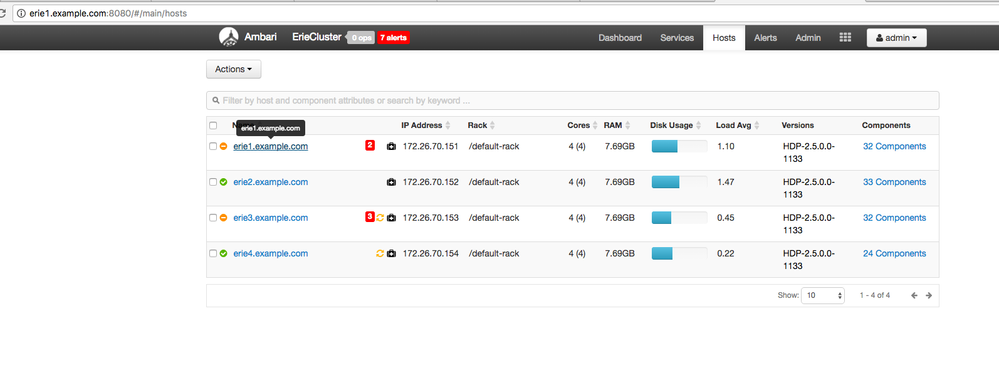The image size is (999, 377).
Task: Open the Actions dropdown
Action: 234,69
